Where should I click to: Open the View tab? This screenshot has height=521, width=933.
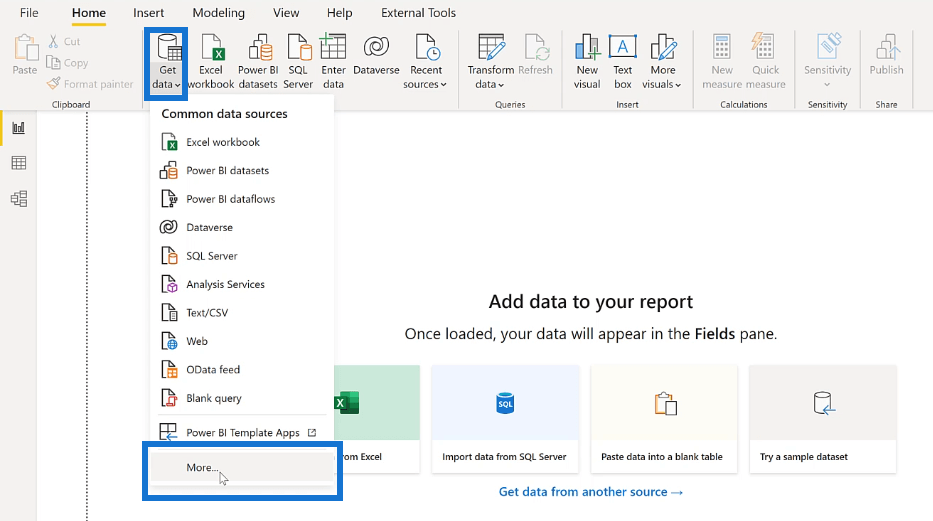[286, 12]
